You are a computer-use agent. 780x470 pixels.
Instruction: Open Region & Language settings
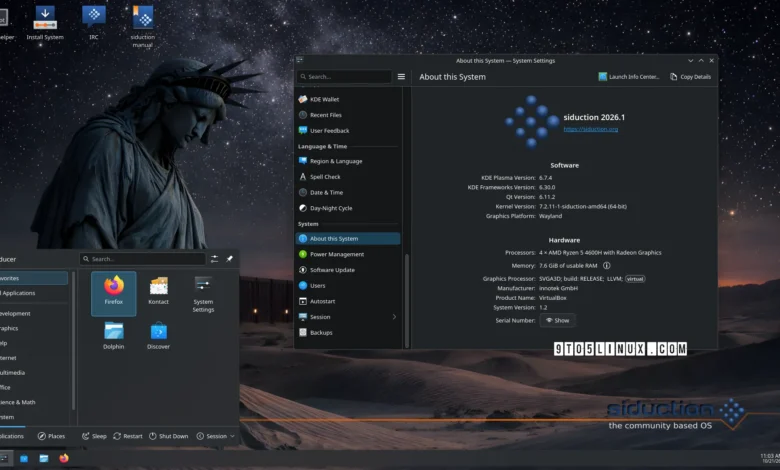348,161
